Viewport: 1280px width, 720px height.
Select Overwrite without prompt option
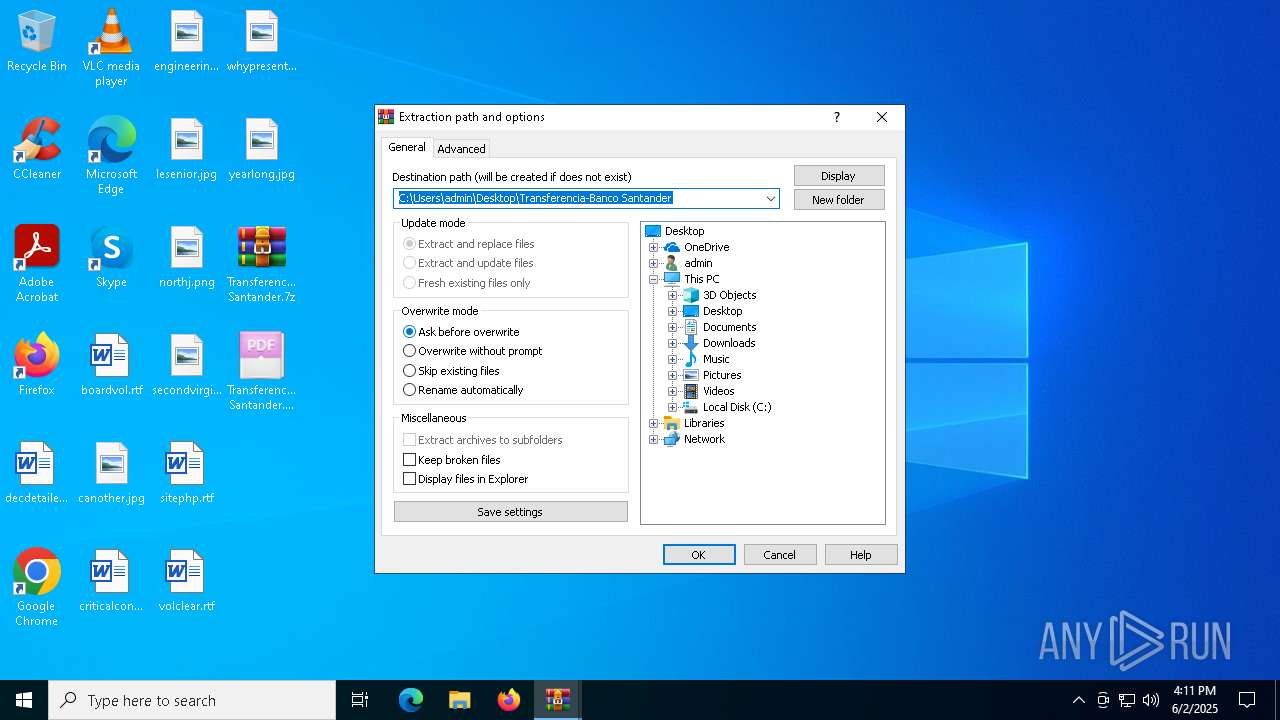472,351
